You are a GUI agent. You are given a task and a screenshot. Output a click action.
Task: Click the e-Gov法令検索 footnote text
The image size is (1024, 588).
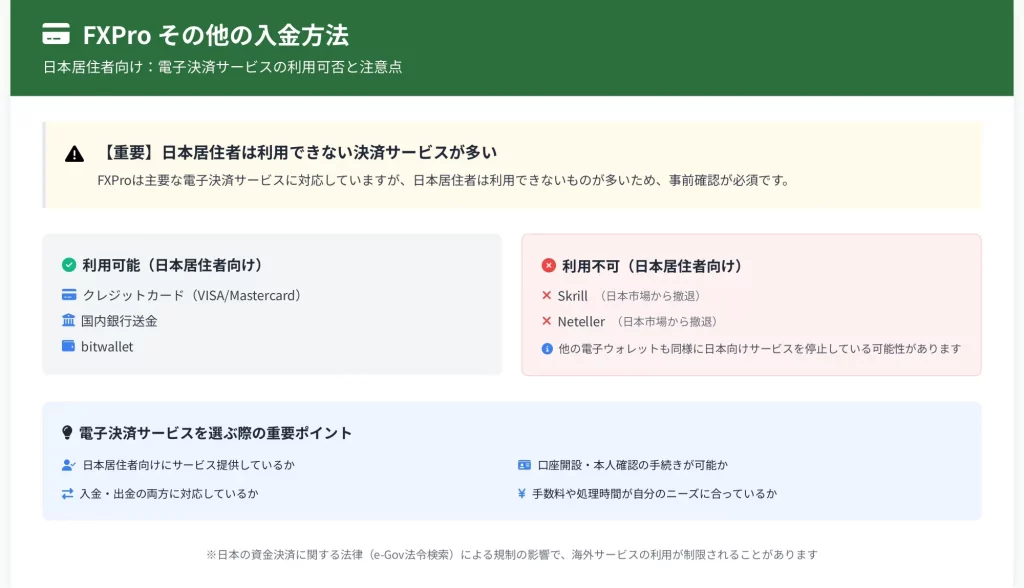pyautogui.click(x=415, y=555)
